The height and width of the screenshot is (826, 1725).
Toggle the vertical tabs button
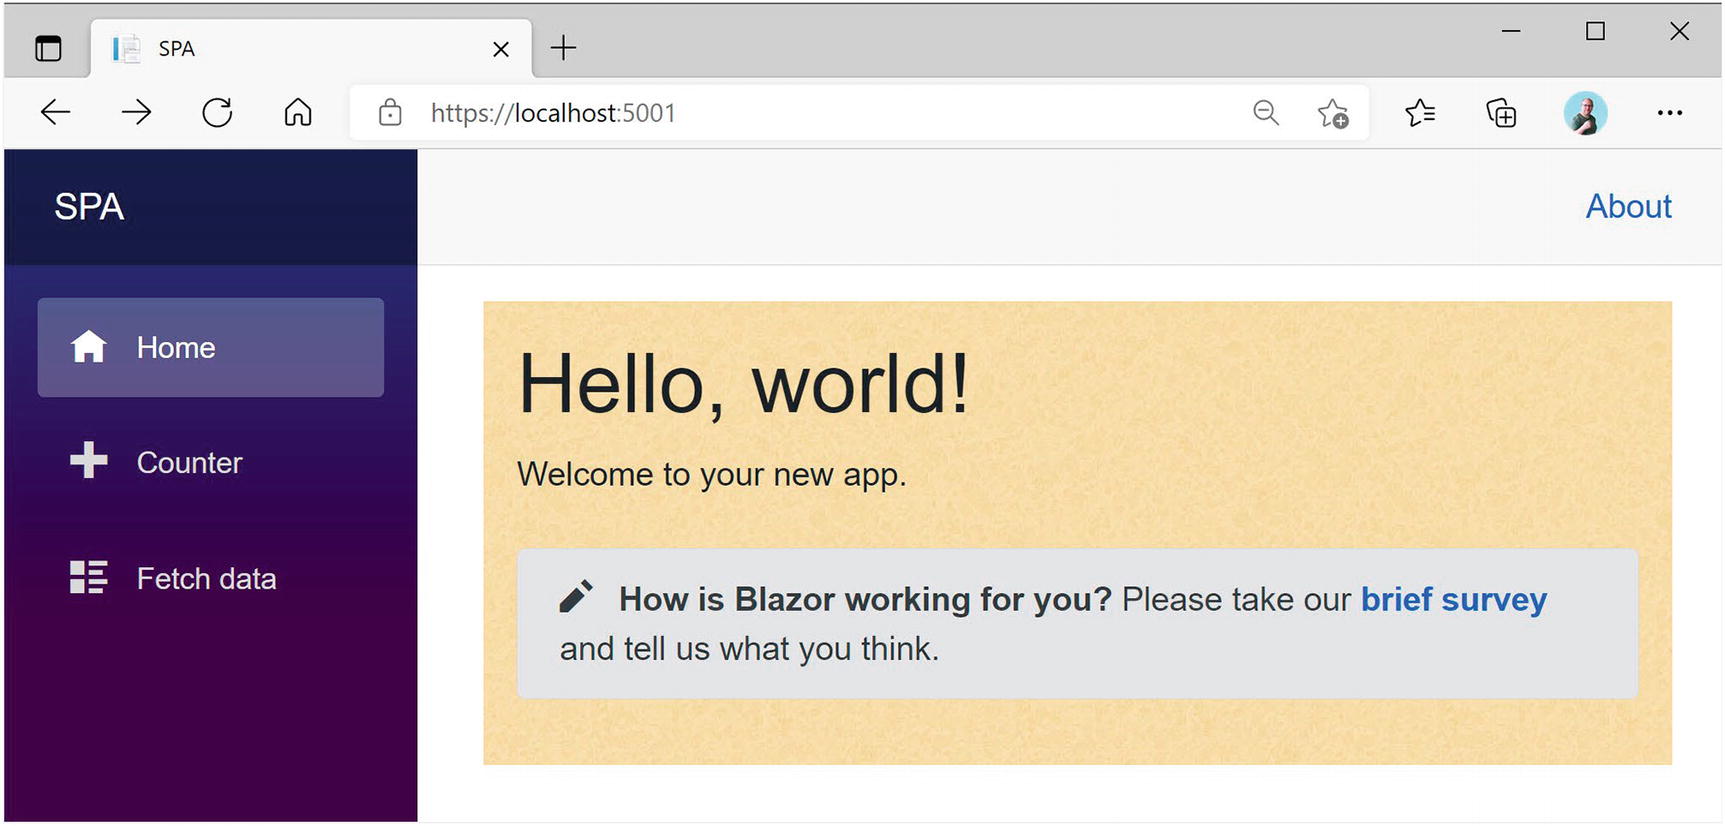click(48, 48)
